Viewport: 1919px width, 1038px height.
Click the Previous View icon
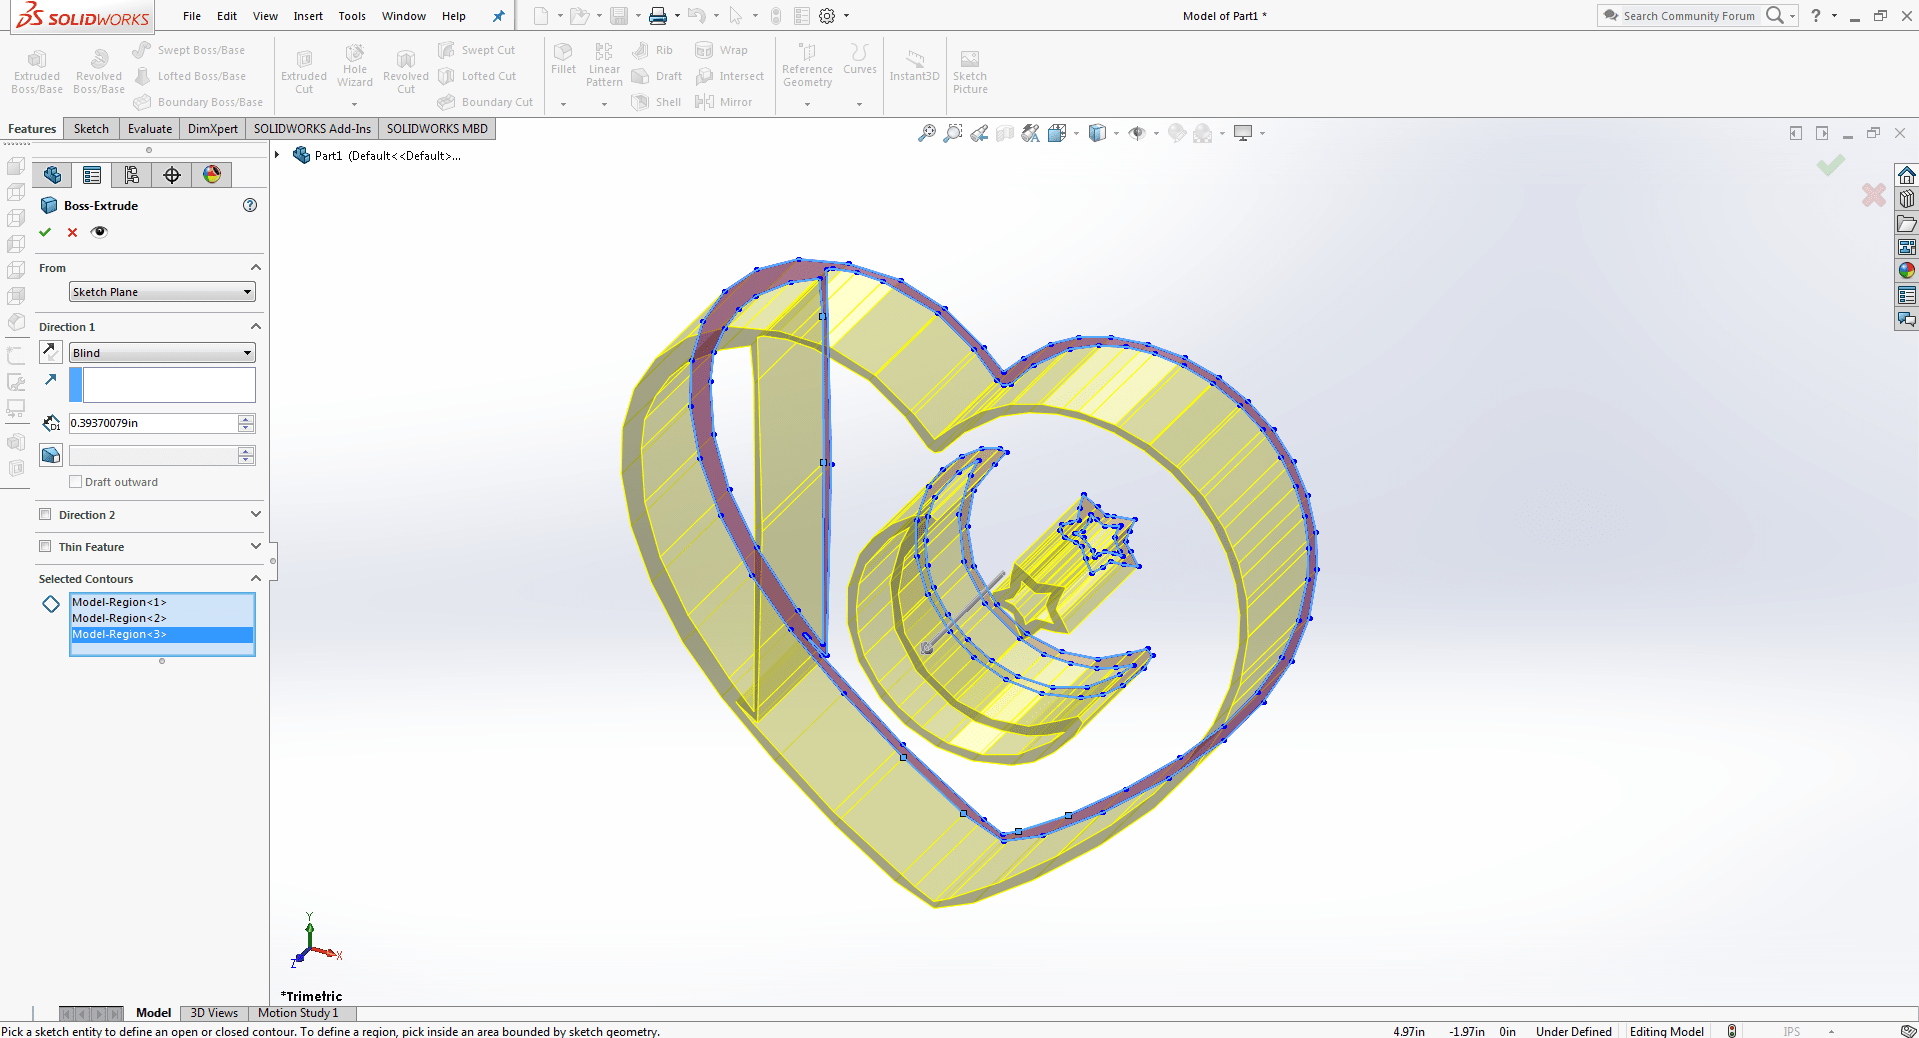pyautogui.click(x=979, y=133)
